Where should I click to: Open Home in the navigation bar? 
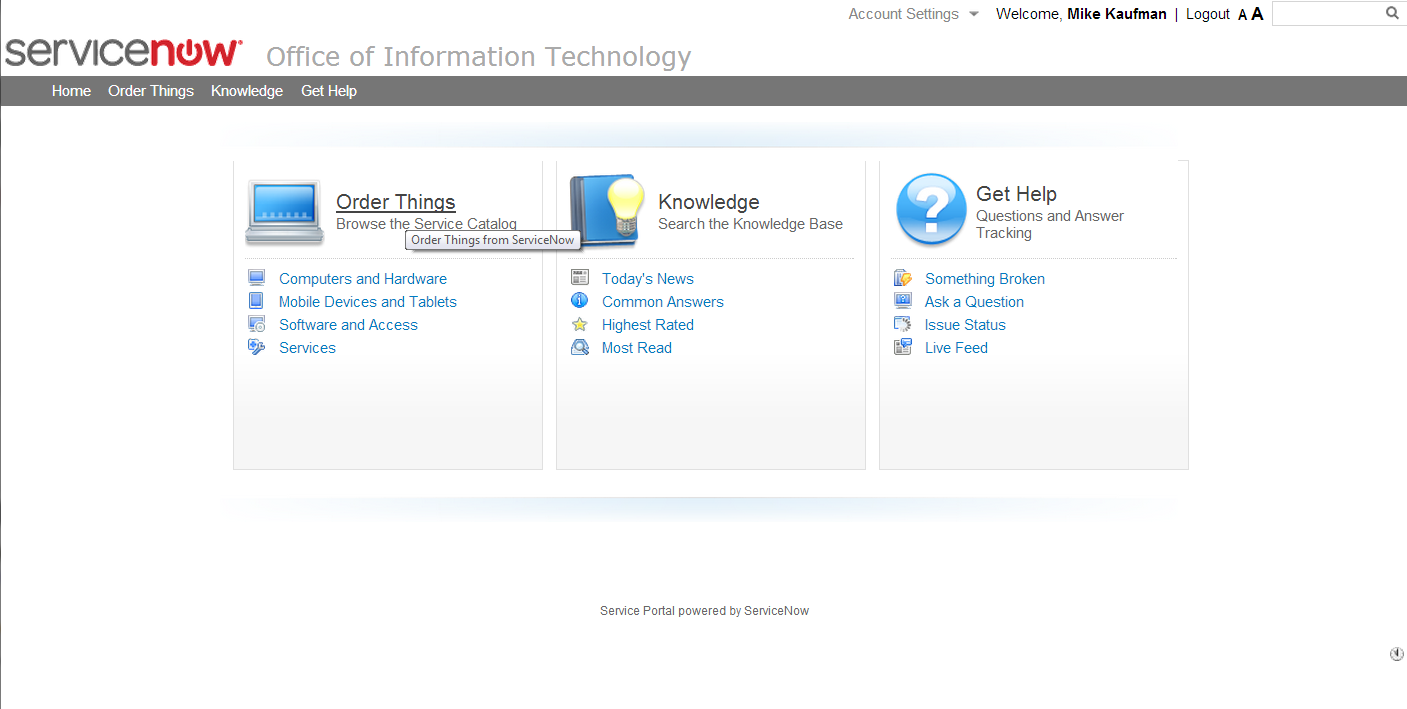pos(71,91)
